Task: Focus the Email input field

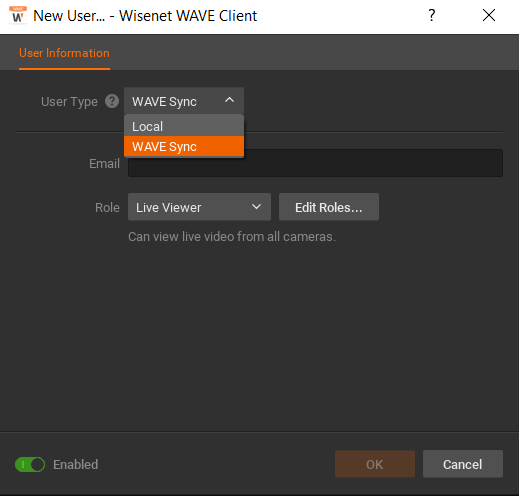Action: pos(315,163)
